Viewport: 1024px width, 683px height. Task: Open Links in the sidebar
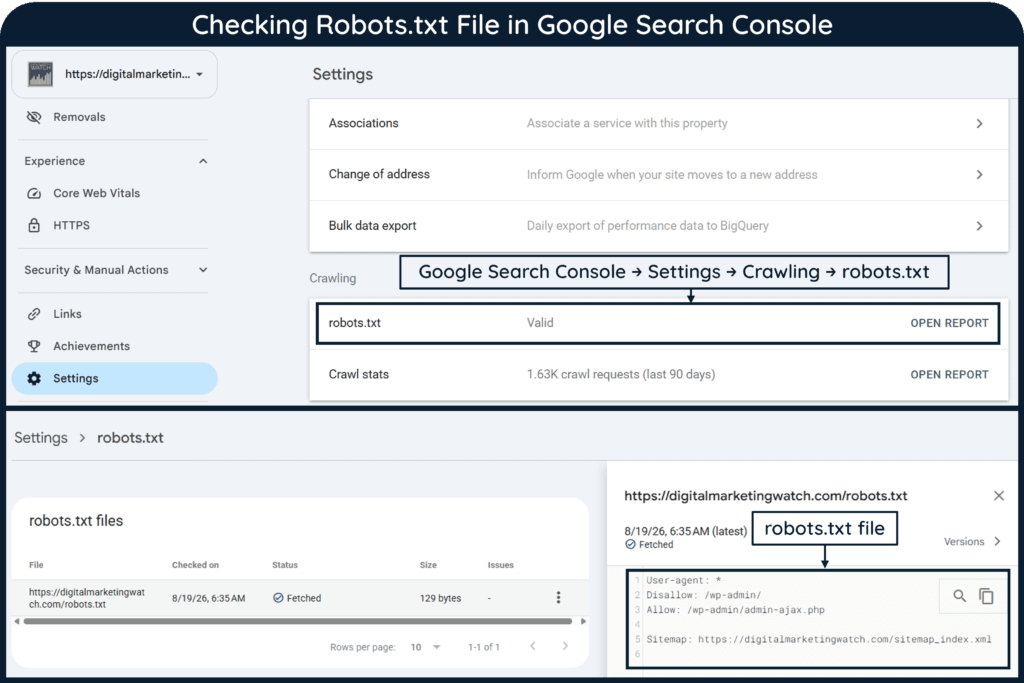tap(67, 314)
